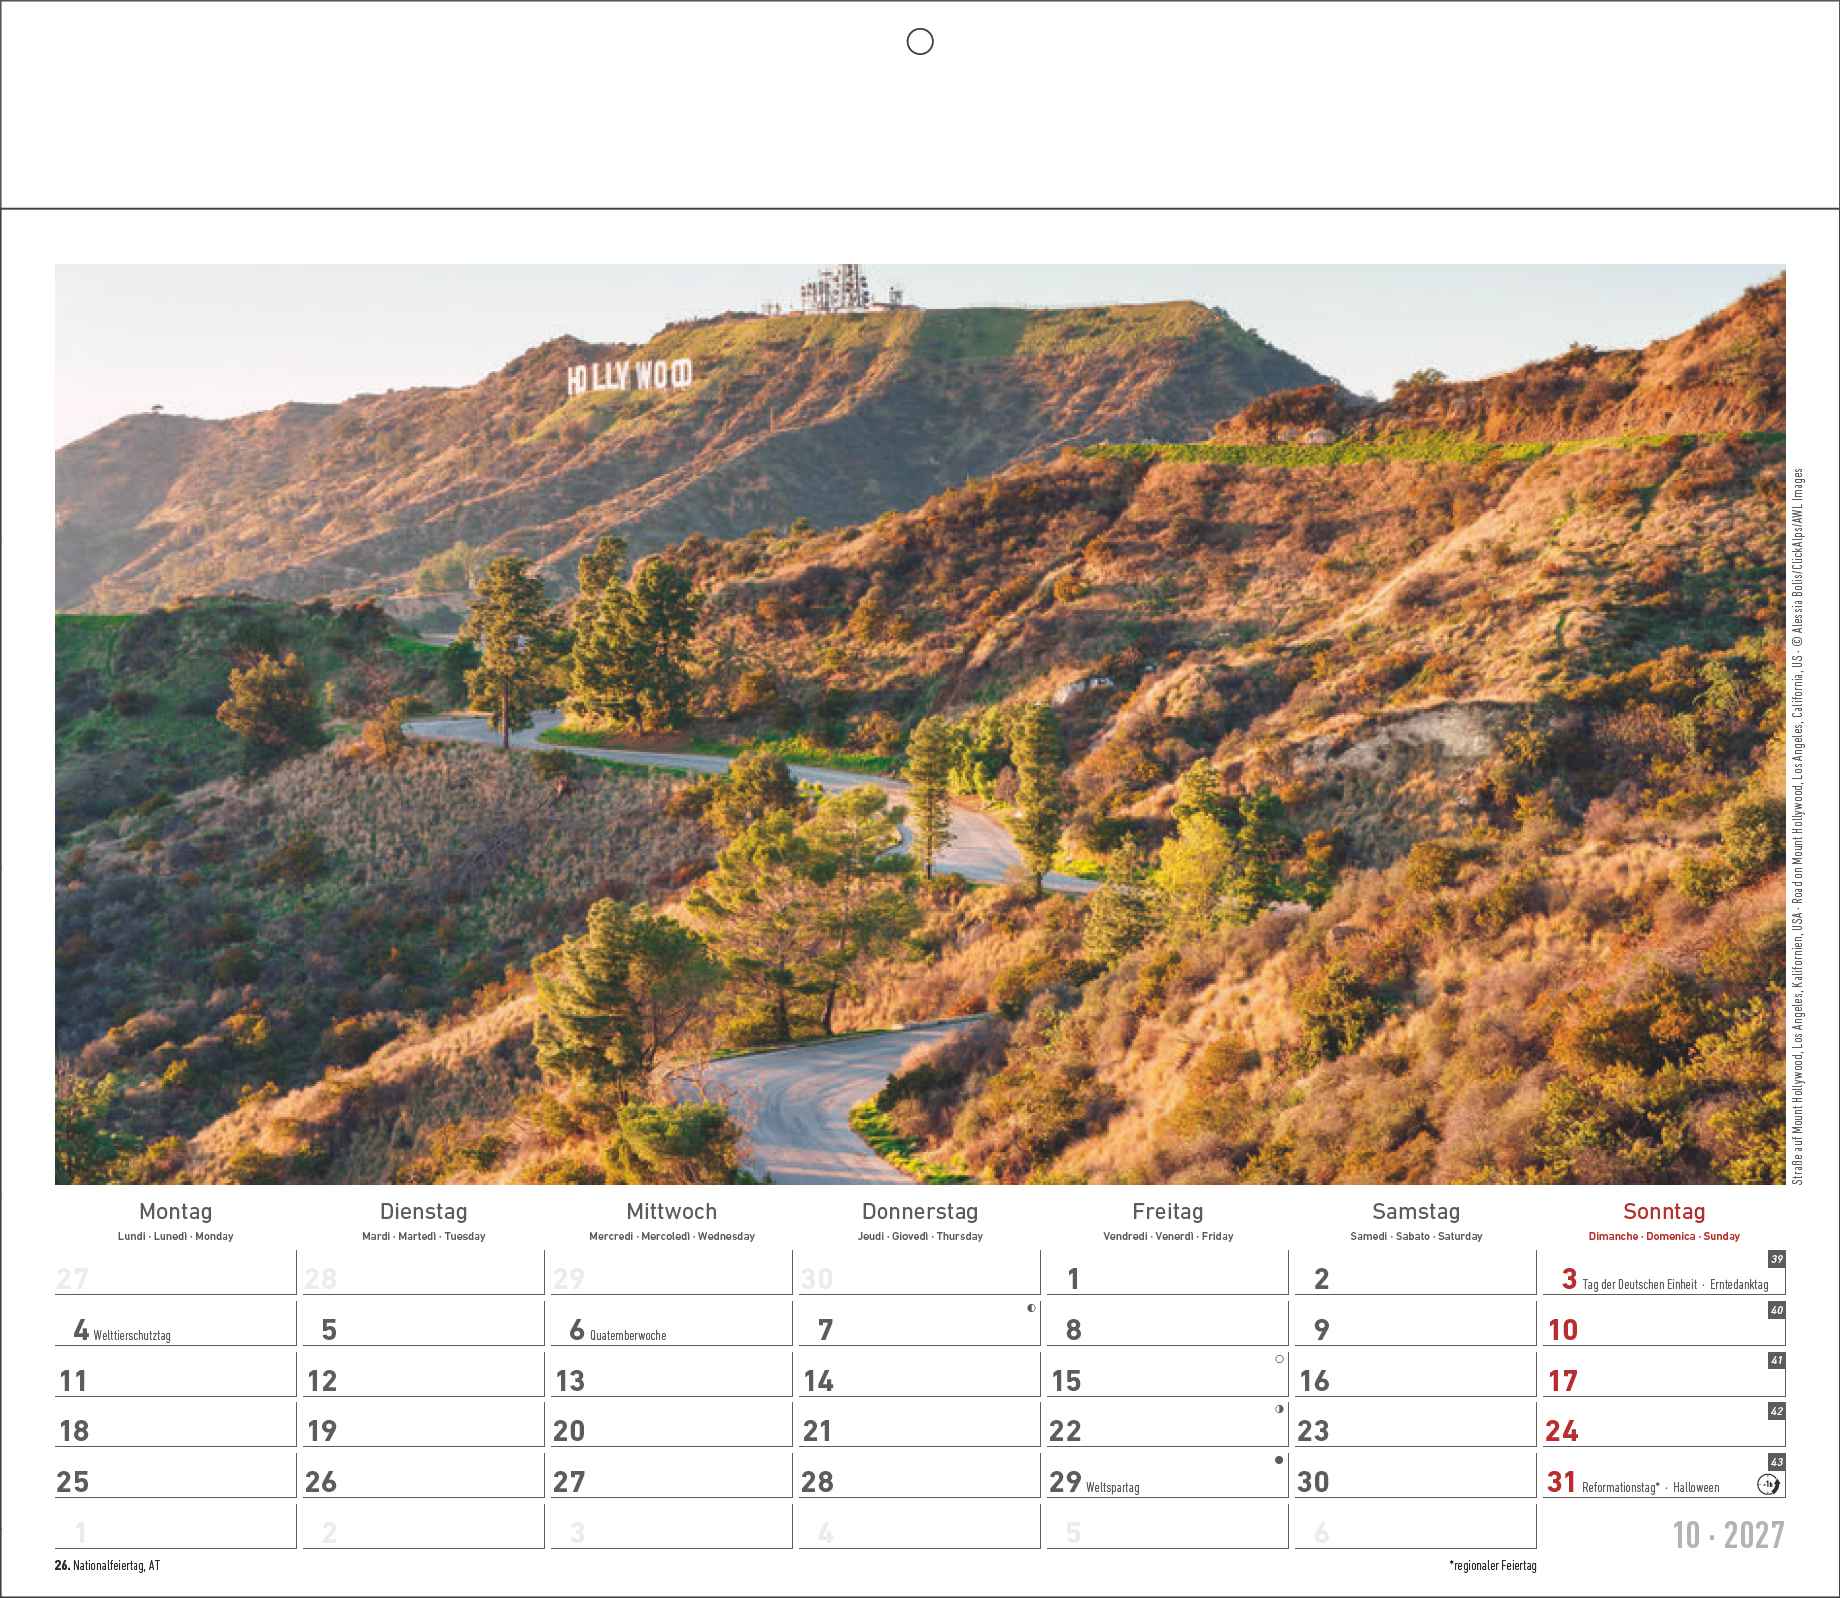Select the week number 43 badge

point(1776,1461)
